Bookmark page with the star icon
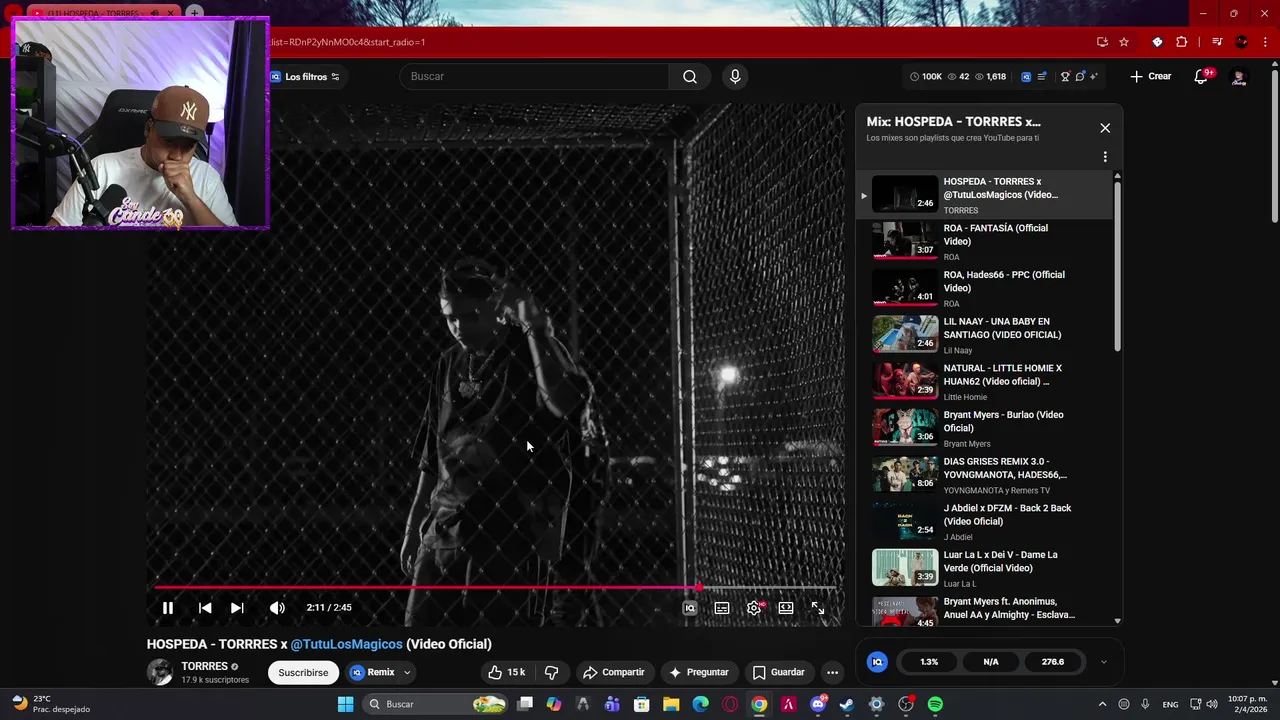This screenshot has height=720, width=1280. point(1124,42)
